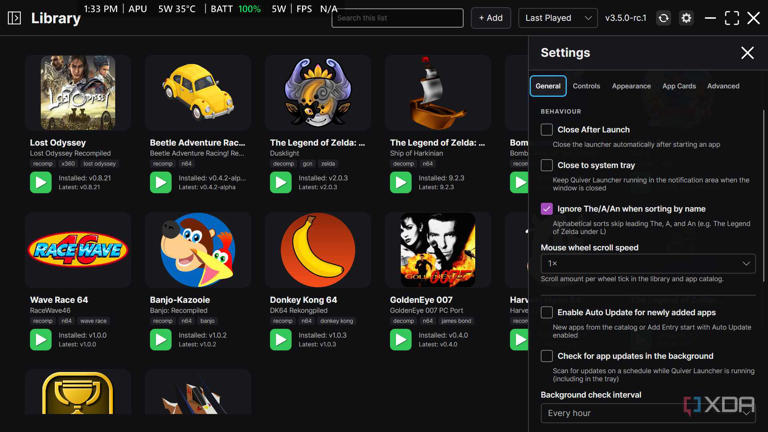Click the GoldenEye 007 PC Port subtitle
The height and width of the screenshot is (432, 768).
(x=427, y=311)
